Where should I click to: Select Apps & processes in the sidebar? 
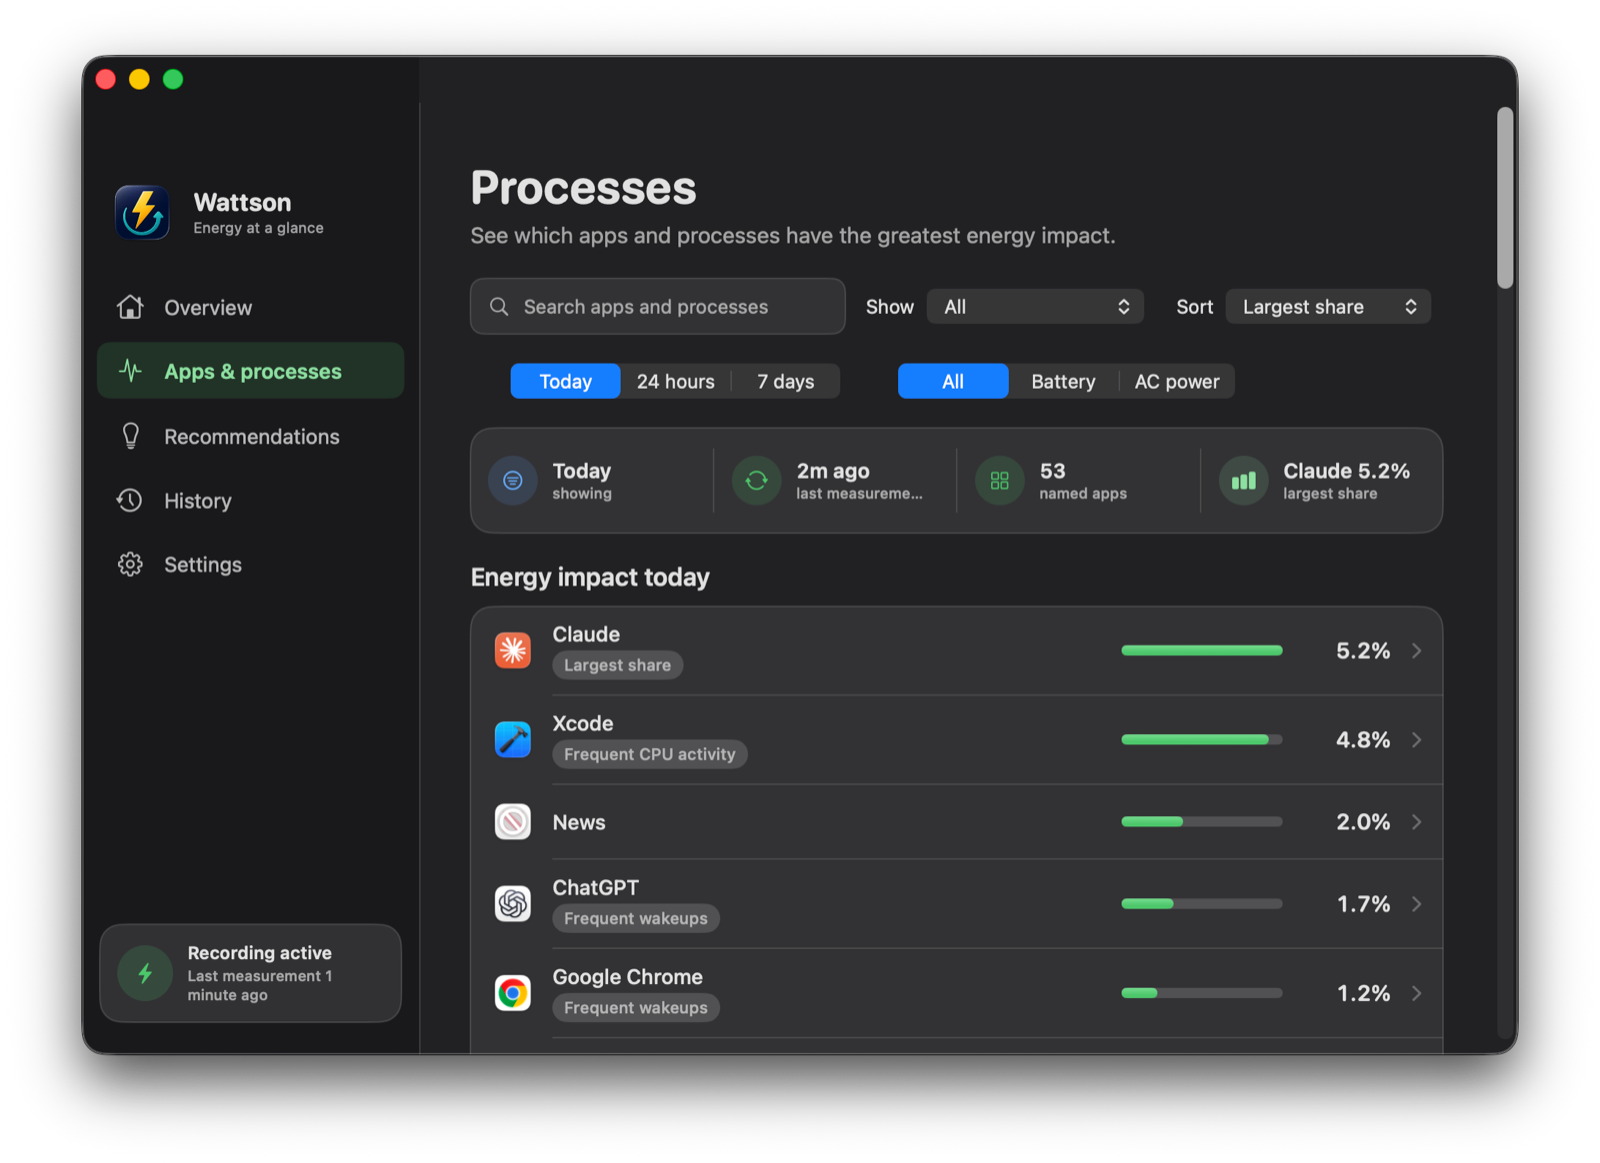(x=250, y=371)
